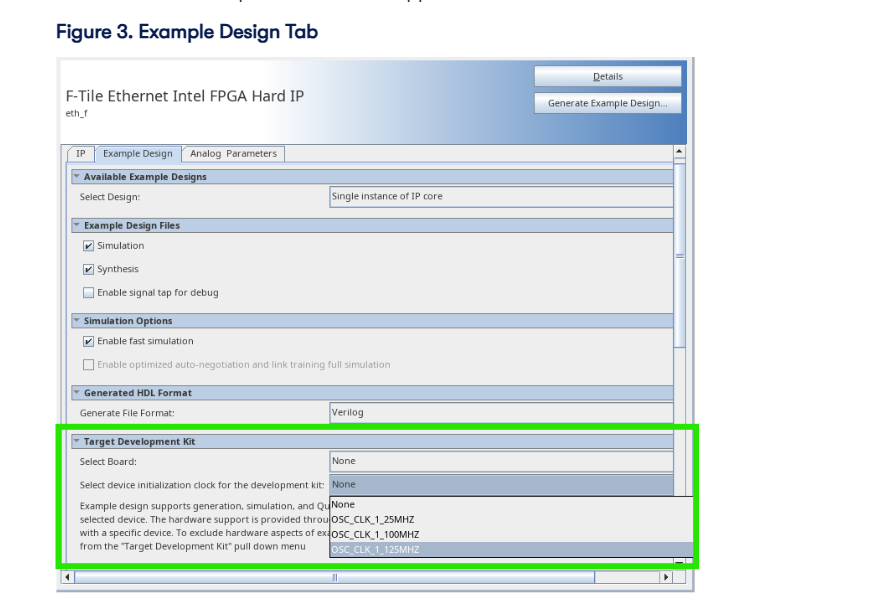Viewport: 879px width, 601px height.
Task: Uncheck the Simulation checkbox
Action: pos(88,246)
